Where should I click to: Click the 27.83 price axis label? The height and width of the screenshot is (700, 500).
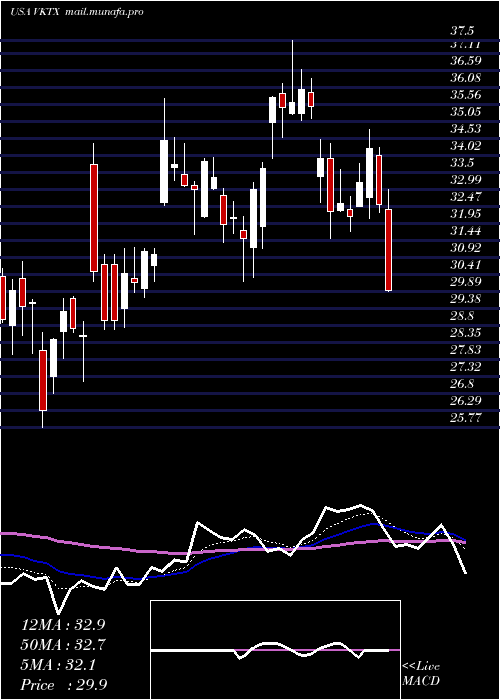pyautogui.click(x=466, y=350)
